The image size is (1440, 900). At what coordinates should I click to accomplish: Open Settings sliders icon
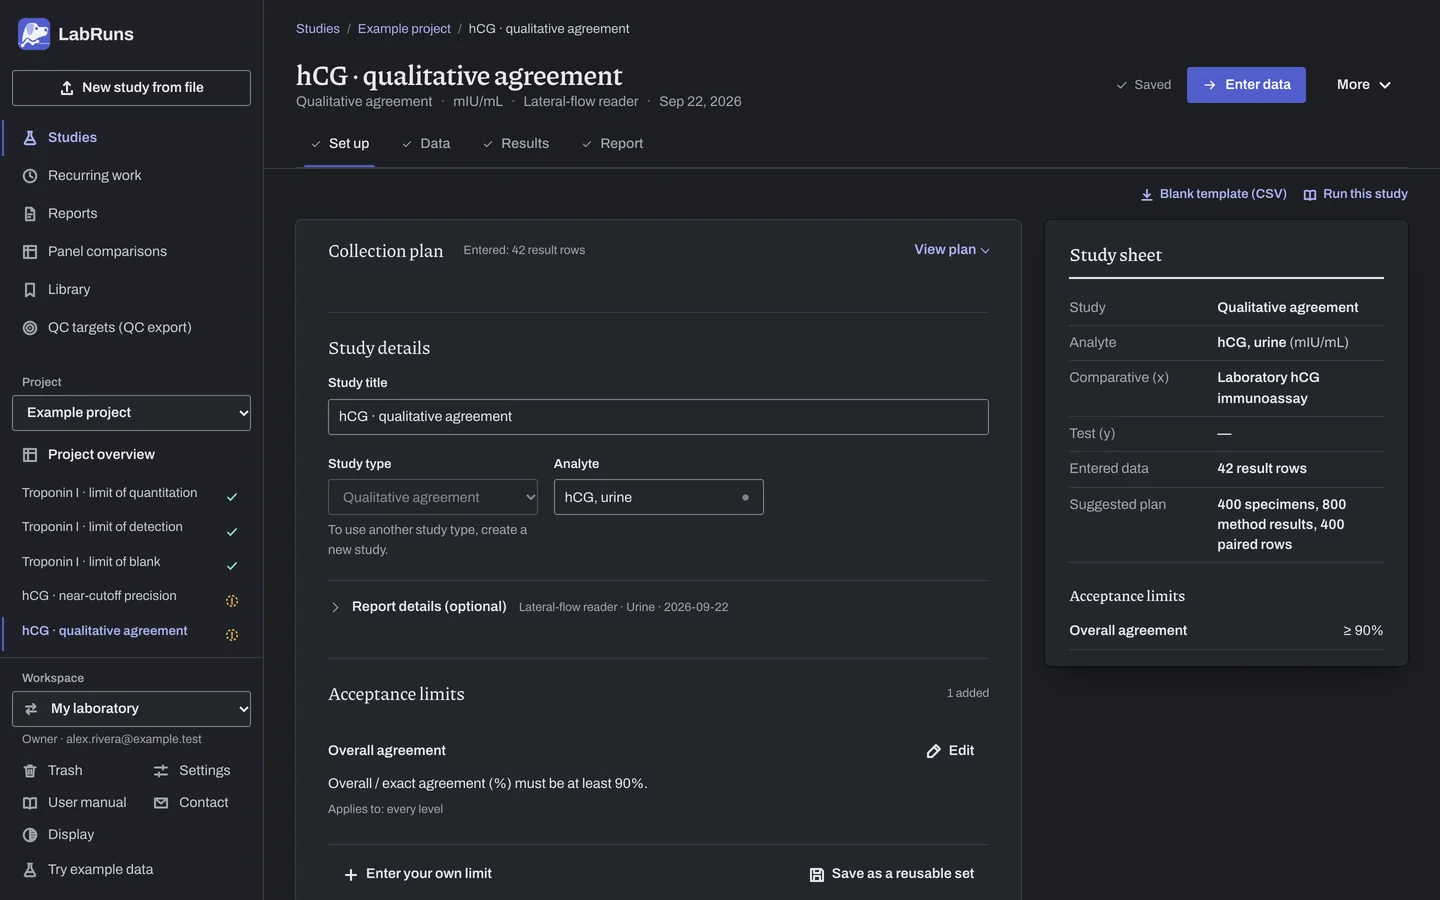tap(161, 771)
